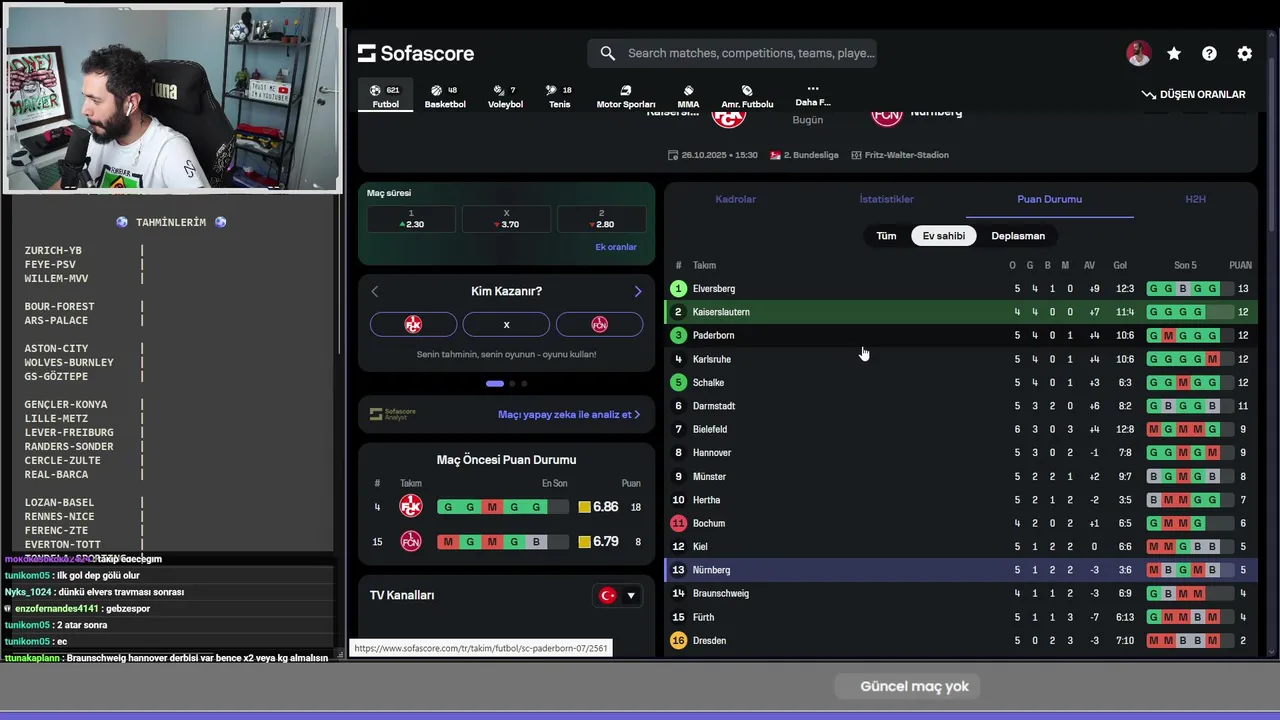The height and width of the screenshot is (720, 1280).
Task: Open Karlsruhe team in standings
Action: click(712, 359)
